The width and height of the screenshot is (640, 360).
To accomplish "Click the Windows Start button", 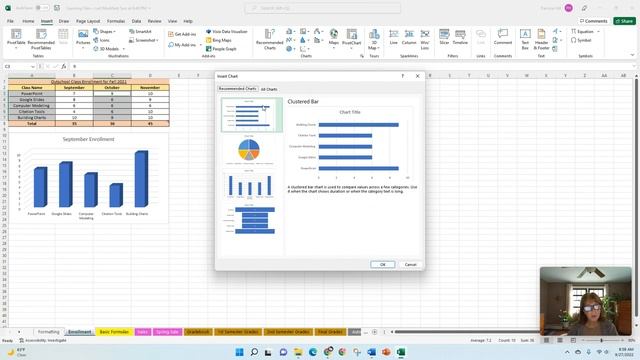I will pos(240,352).
